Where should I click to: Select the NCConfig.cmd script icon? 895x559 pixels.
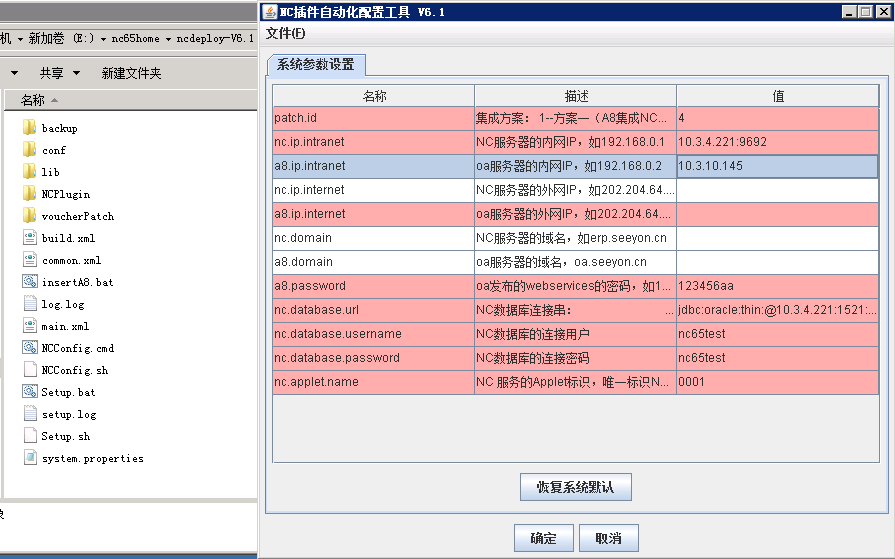coord(30,347)
